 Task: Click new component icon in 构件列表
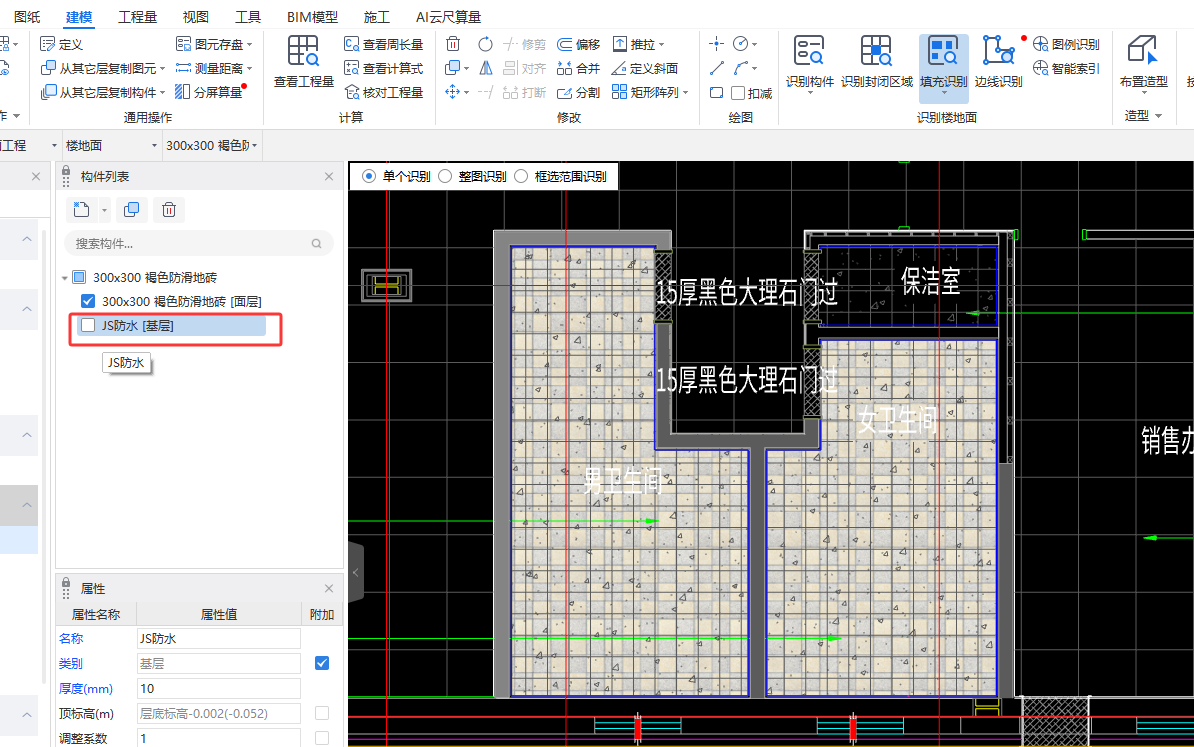(81, 209)
